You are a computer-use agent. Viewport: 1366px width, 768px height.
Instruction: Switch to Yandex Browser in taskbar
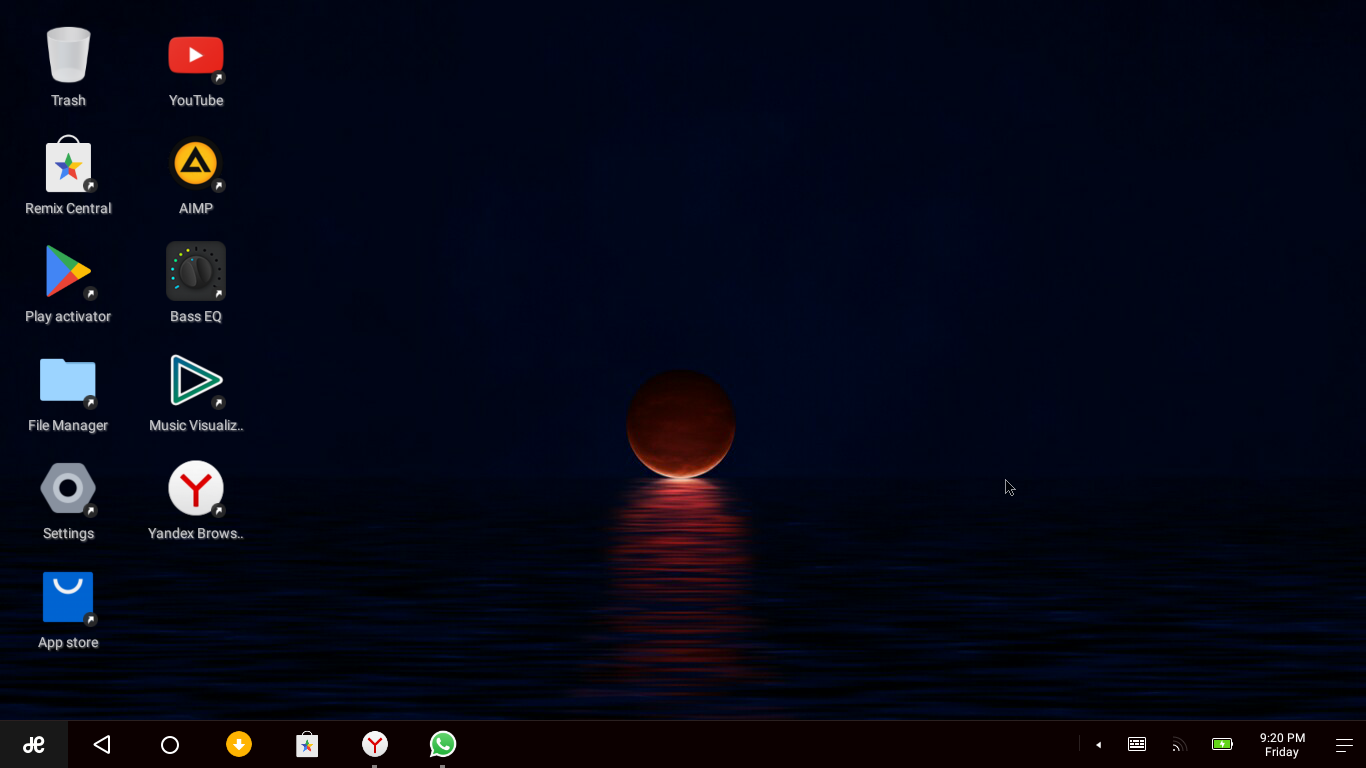[x=375, y=744]
